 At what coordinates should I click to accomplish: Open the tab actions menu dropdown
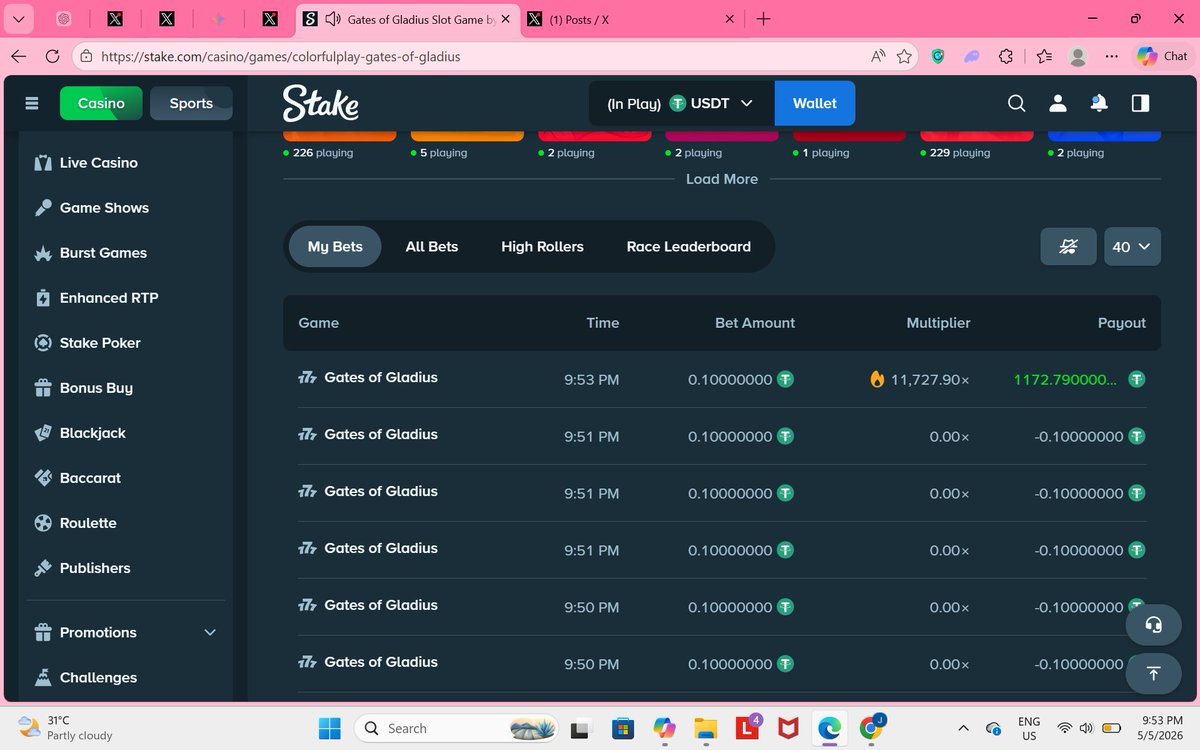[19, 18]
